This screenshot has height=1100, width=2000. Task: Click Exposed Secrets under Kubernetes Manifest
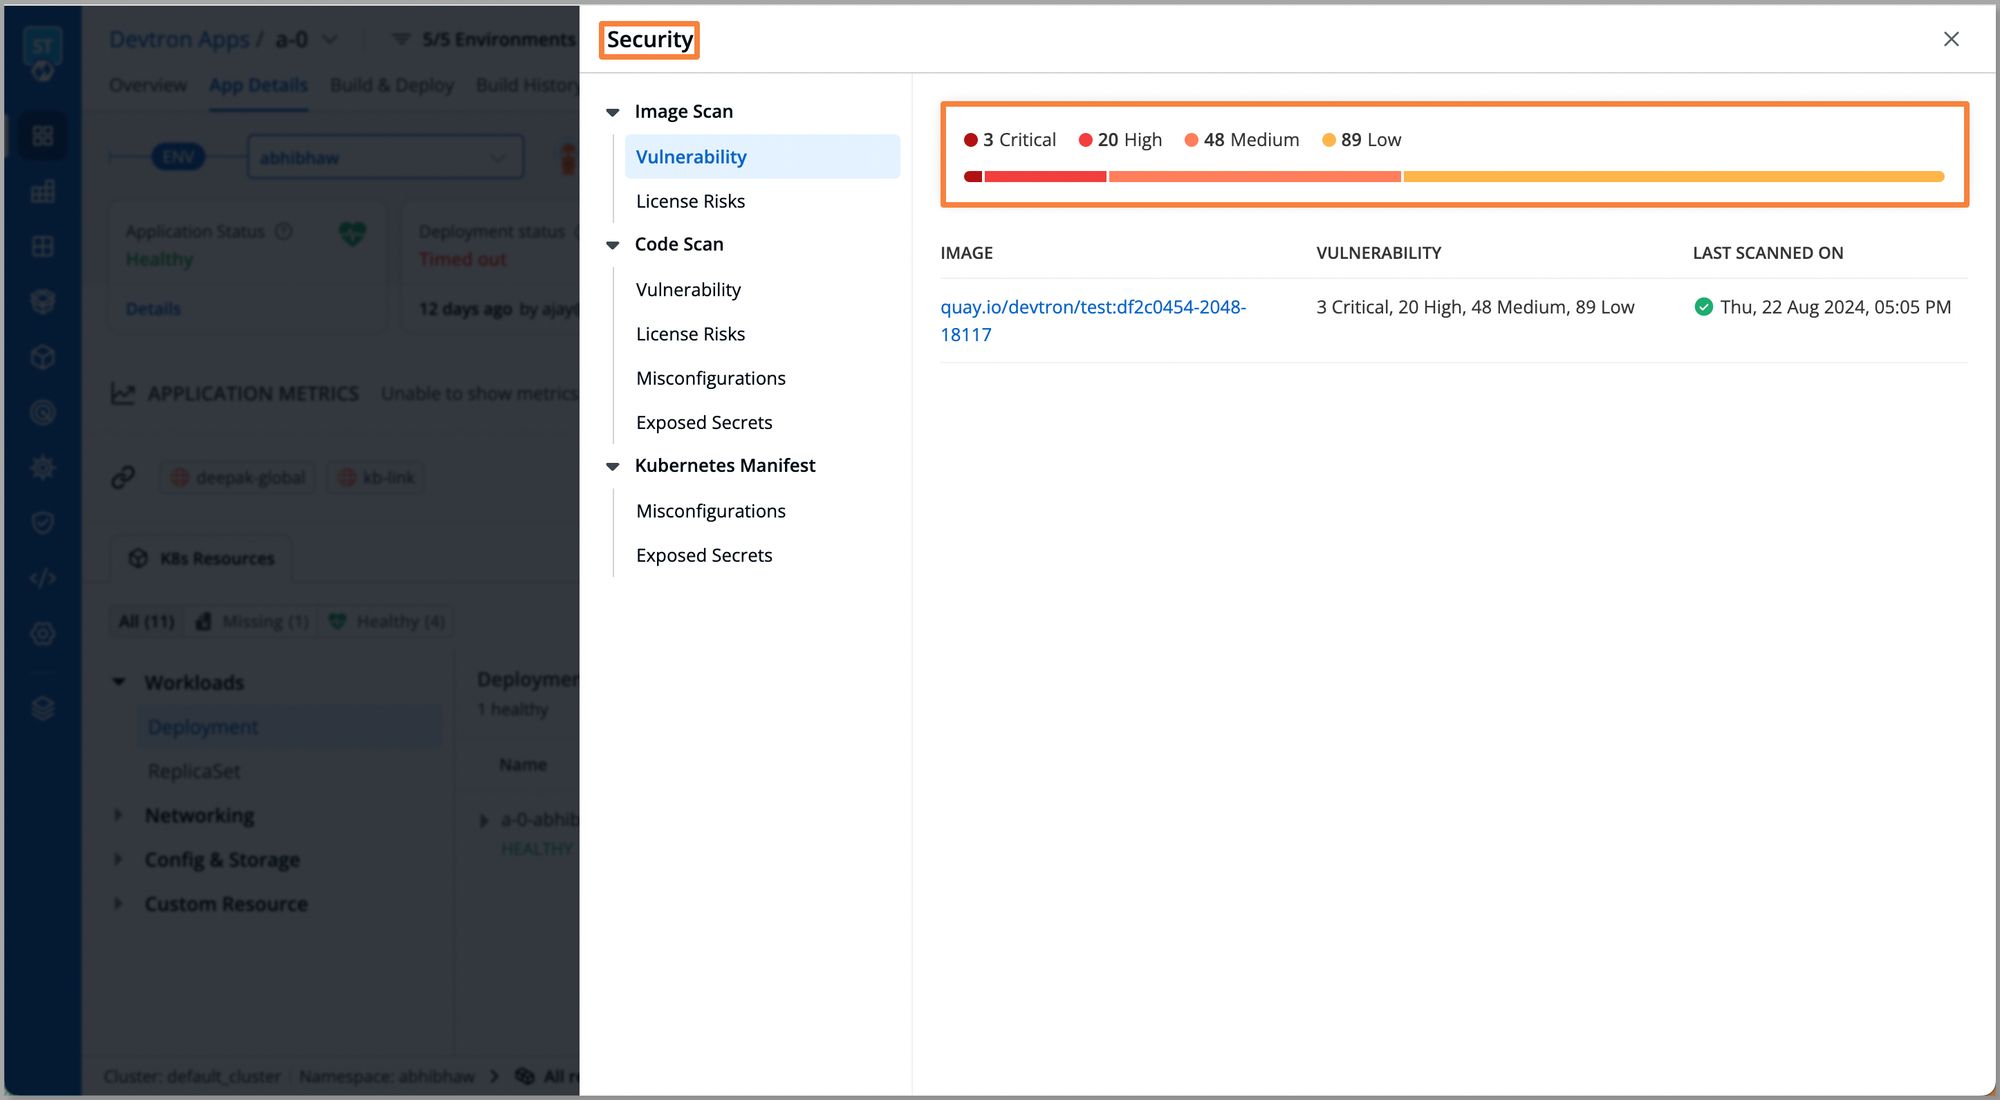pos(704,554)
